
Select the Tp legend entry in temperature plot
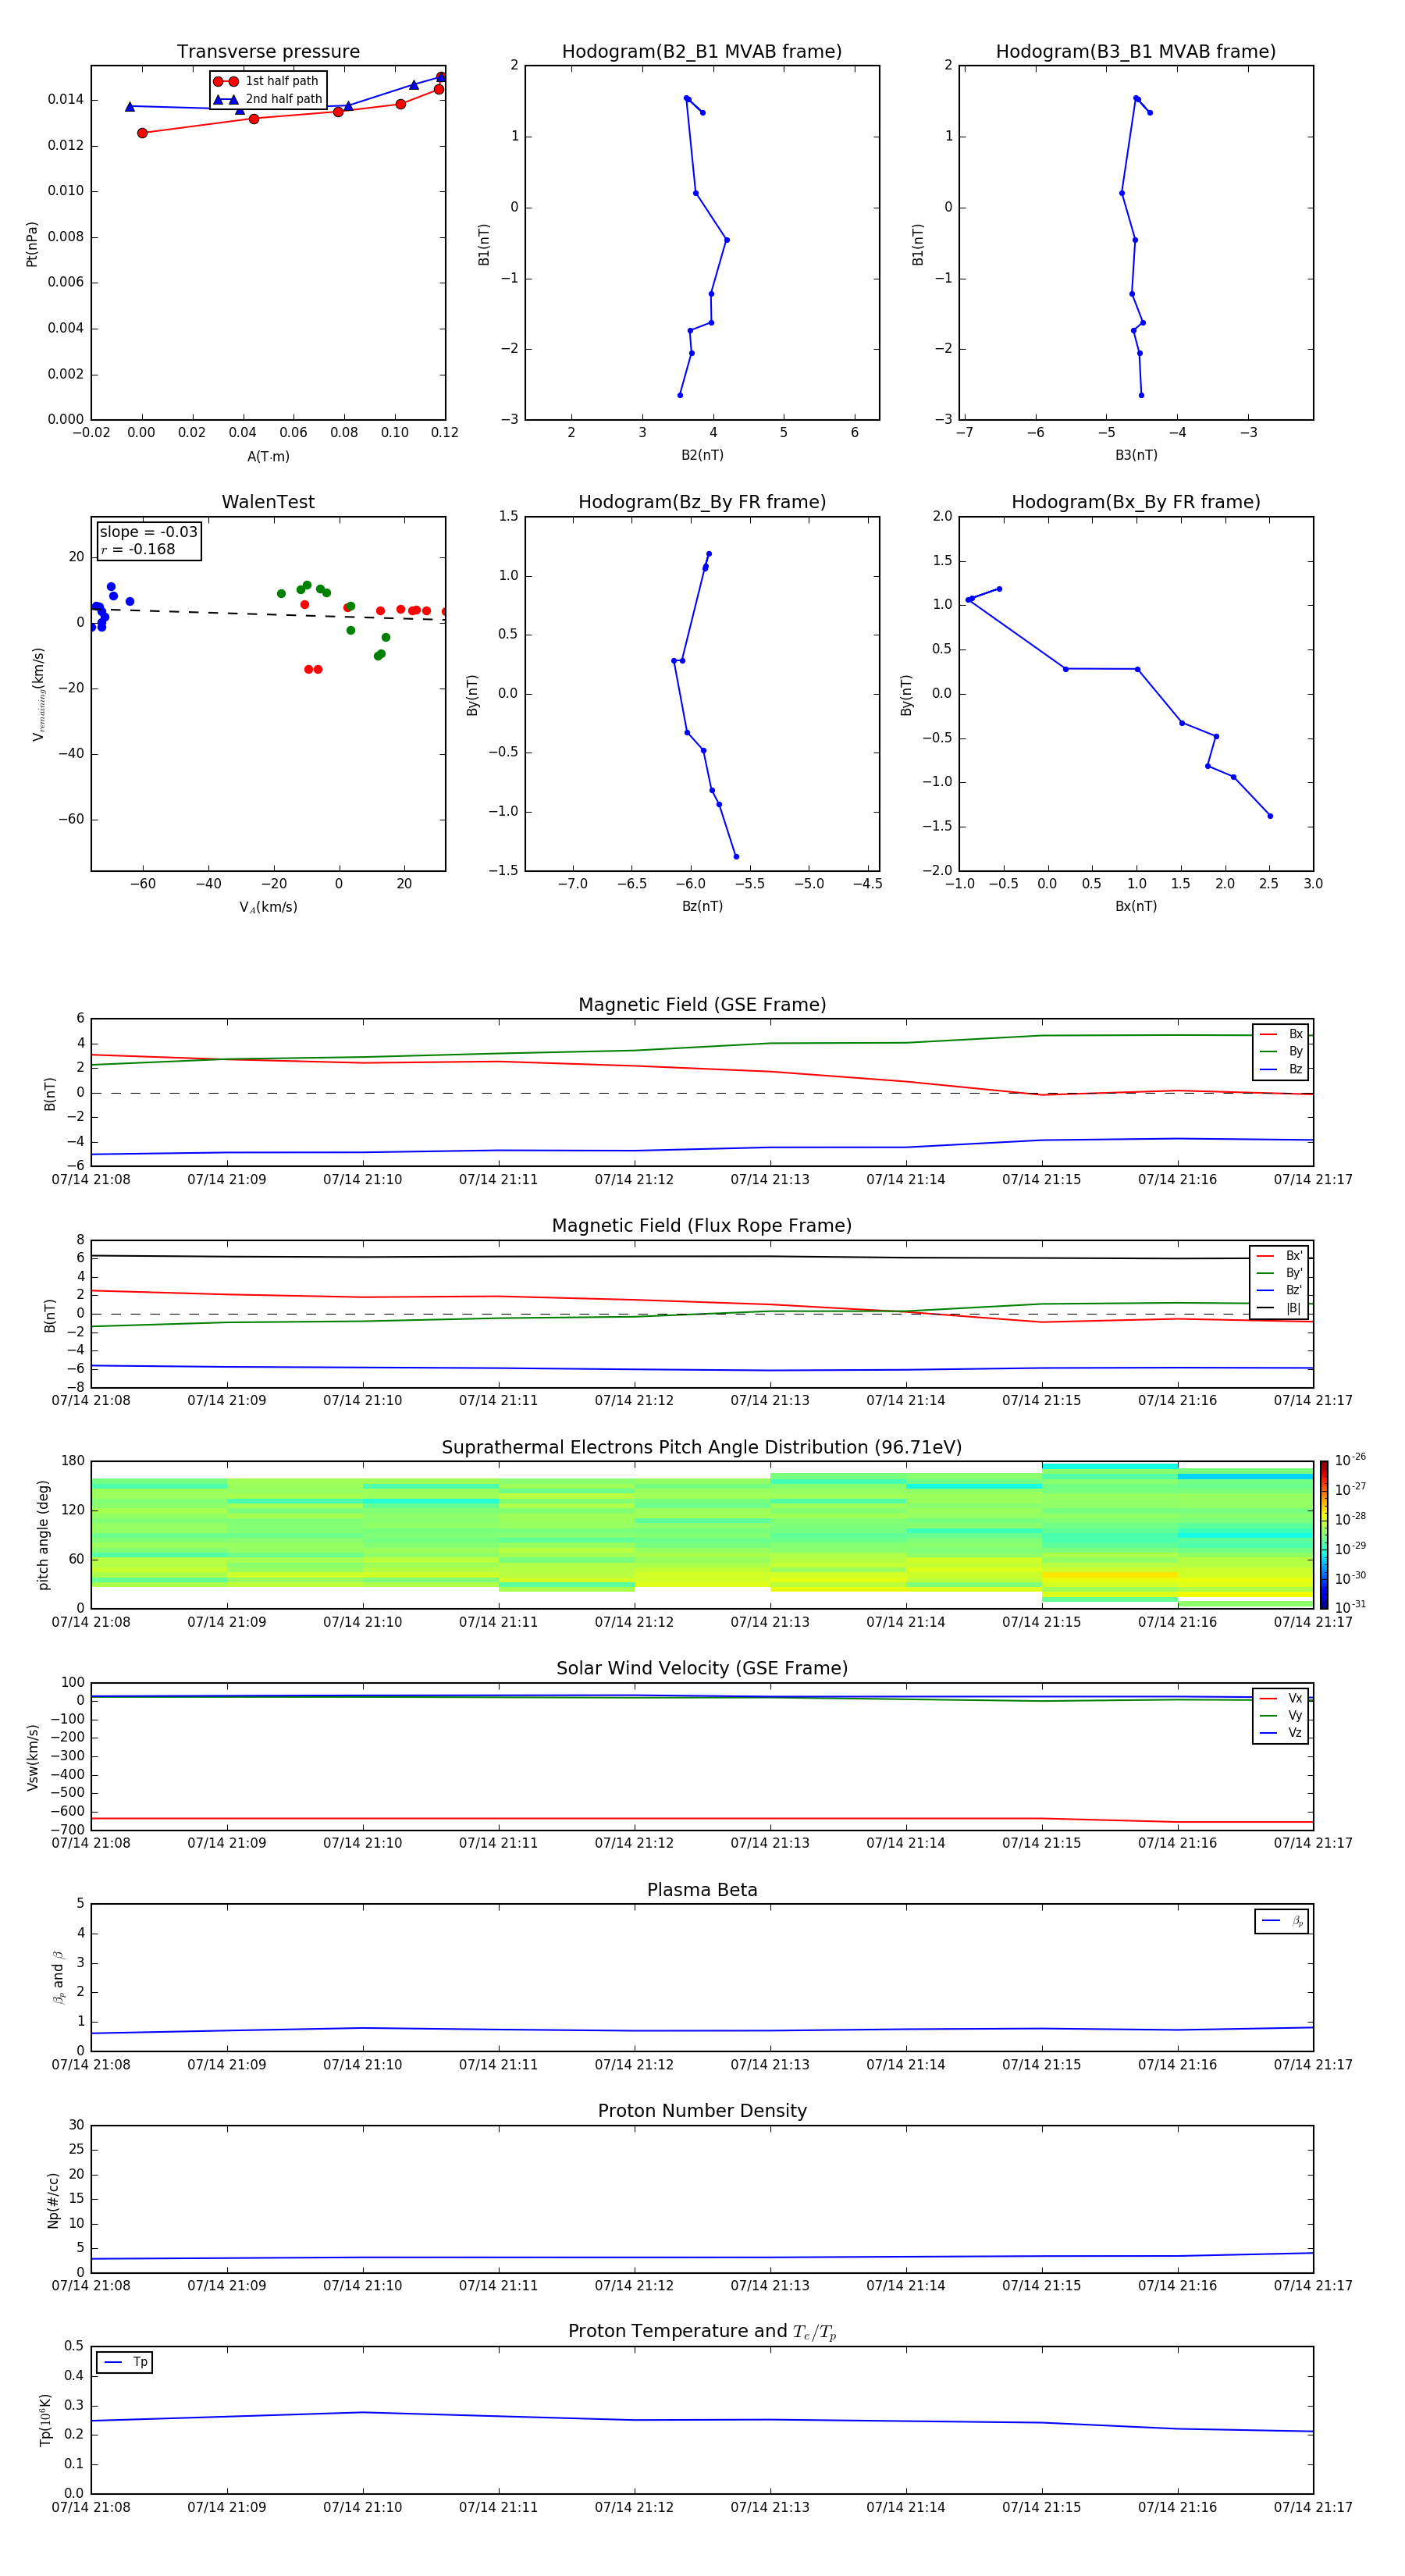coord(125,2363)
